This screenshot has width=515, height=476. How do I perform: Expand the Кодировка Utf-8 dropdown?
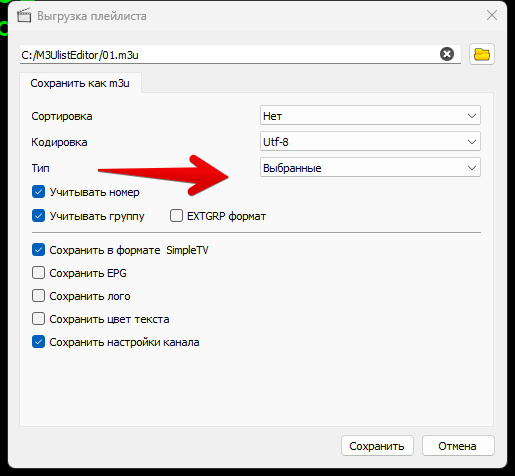pyautogui.click(x=370, y=141)
